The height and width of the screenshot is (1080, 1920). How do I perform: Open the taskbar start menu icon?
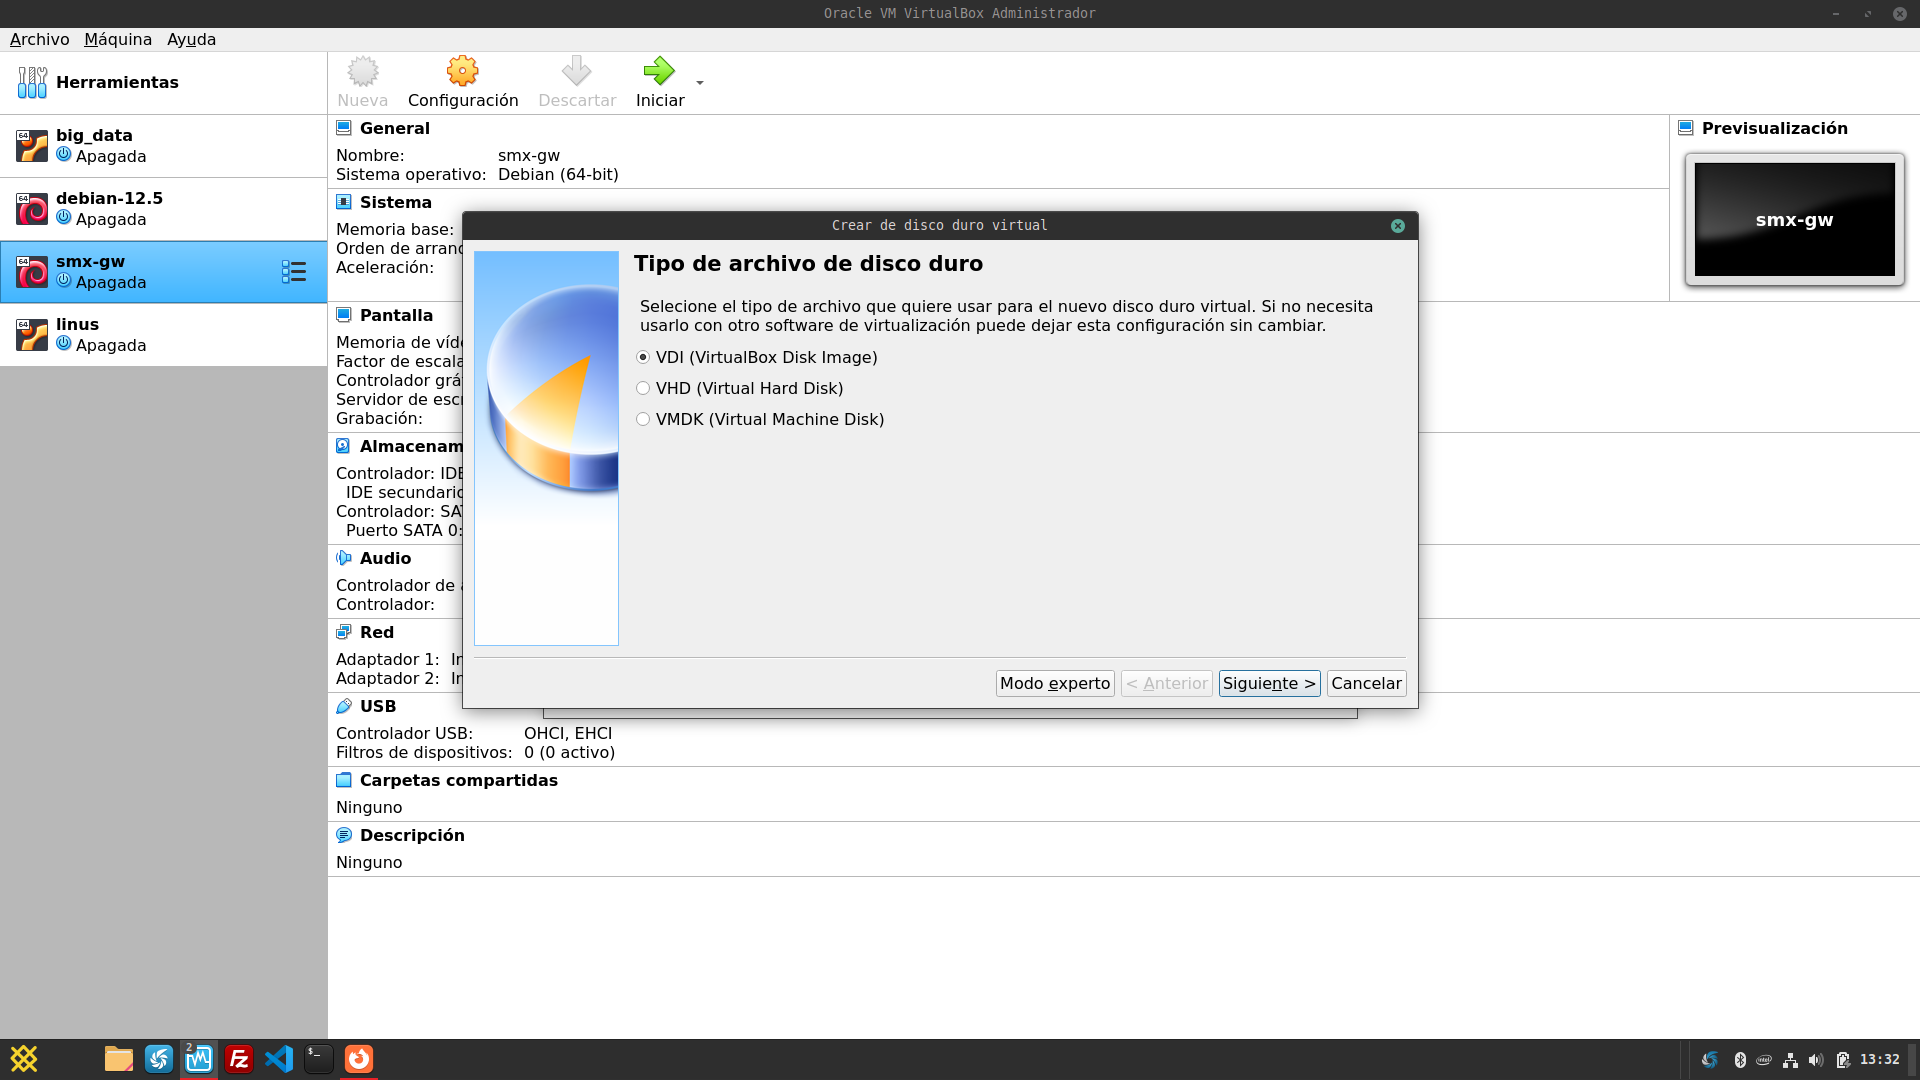24,1059
